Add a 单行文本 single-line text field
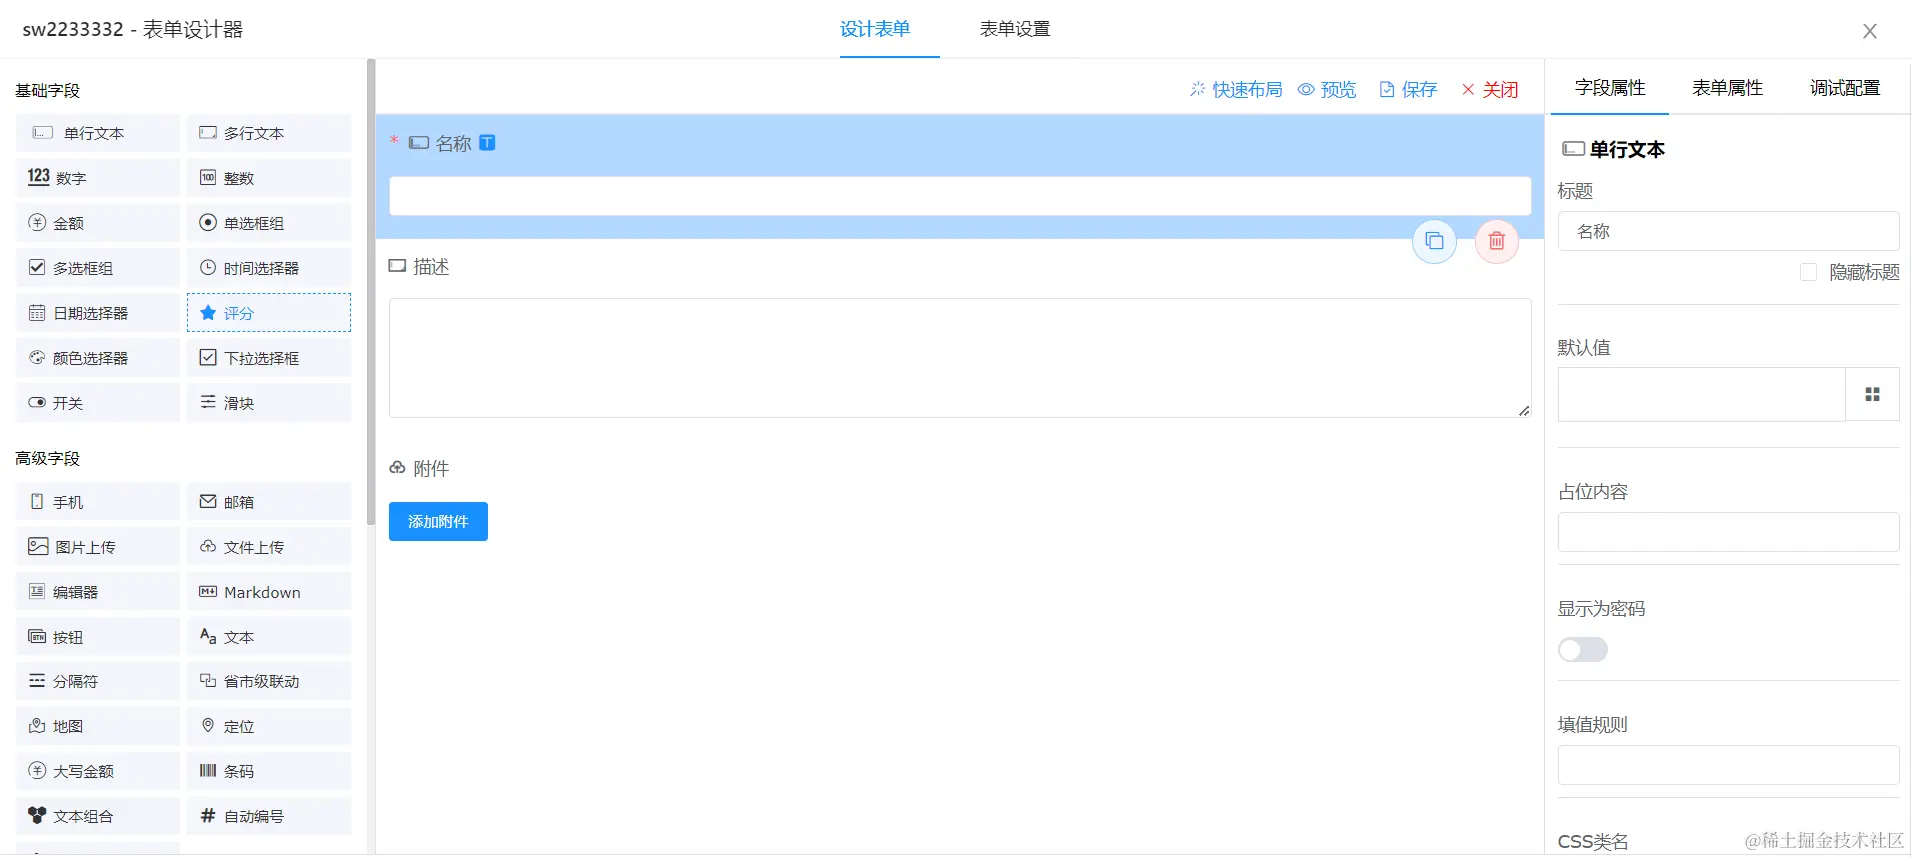Image resolution: width=1911 pixels, height=857 pixels. click(98, 133)
